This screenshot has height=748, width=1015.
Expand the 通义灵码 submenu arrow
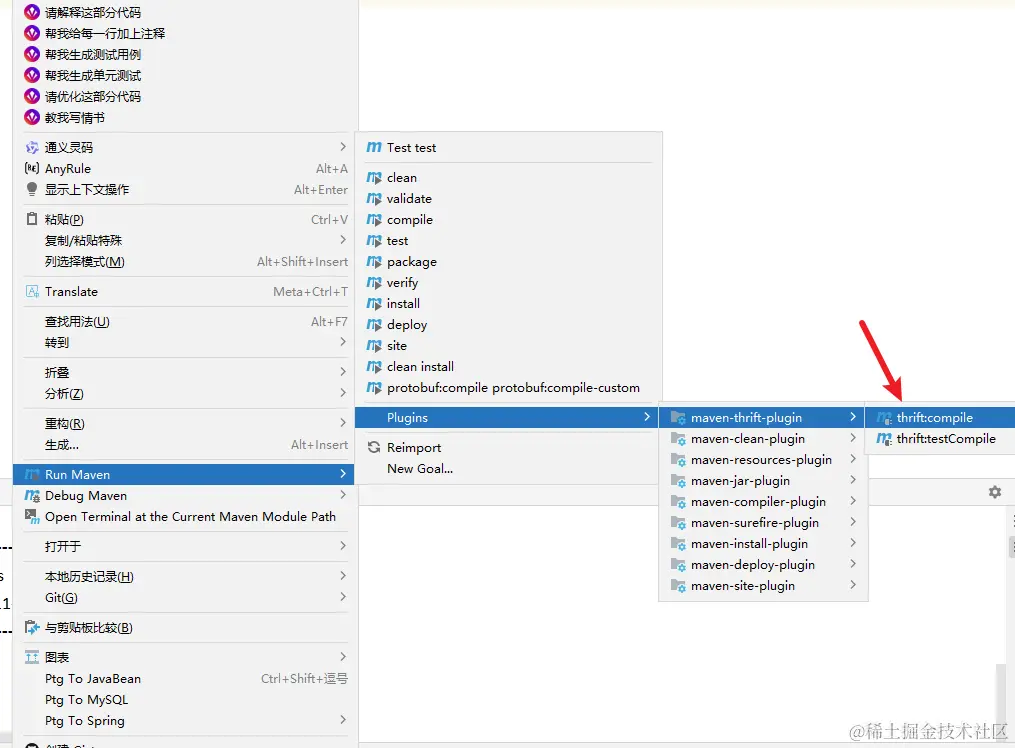pyautogui.click(x=342, y=147)
